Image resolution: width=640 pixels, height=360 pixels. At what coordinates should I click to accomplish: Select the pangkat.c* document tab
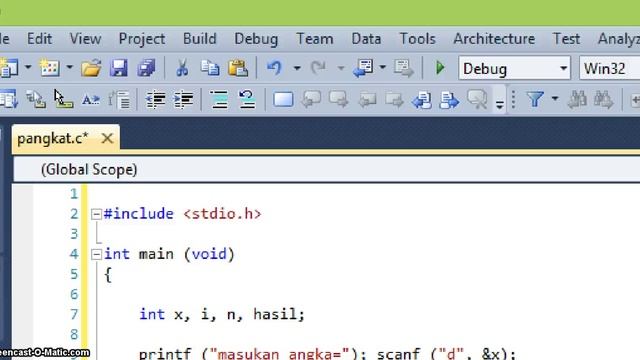pos(53,139)
